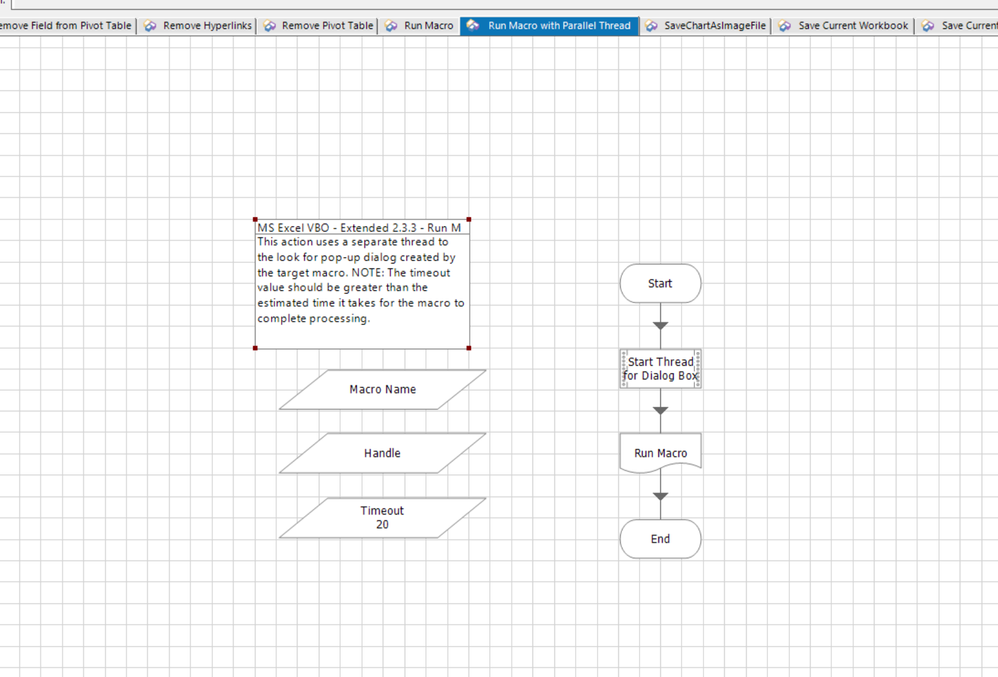
Task: Select the End stage
Action: [660, 539]
